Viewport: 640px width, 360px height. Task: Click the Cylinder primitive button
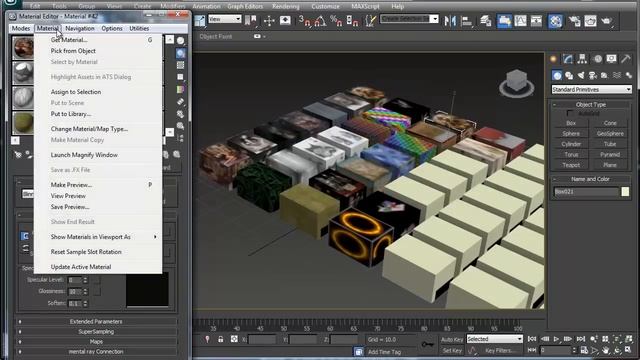point(571,144)
